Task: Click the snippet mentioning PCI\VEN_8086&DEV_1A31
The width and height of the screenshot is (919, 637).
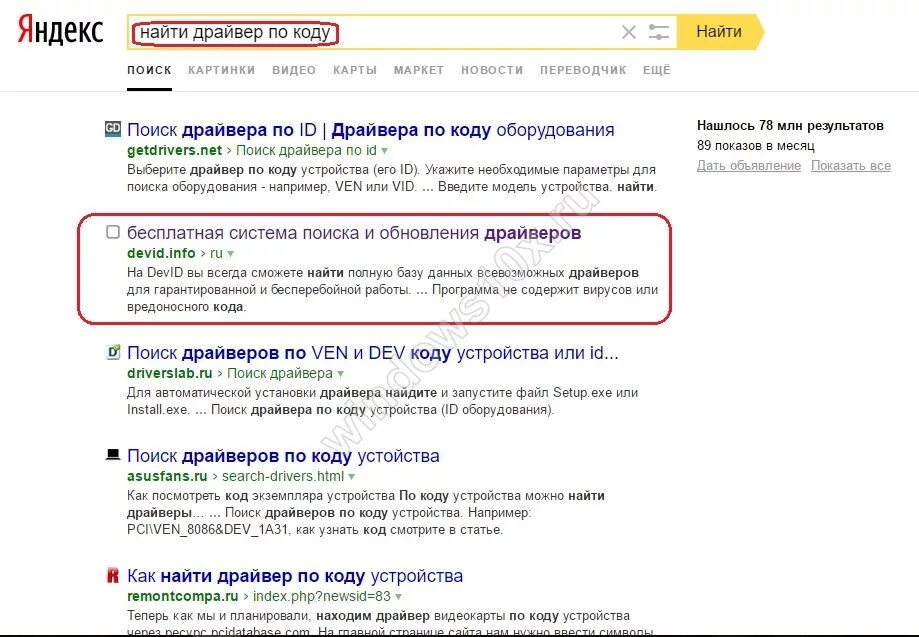Action: pyautogui.click(x=366, y=513)
